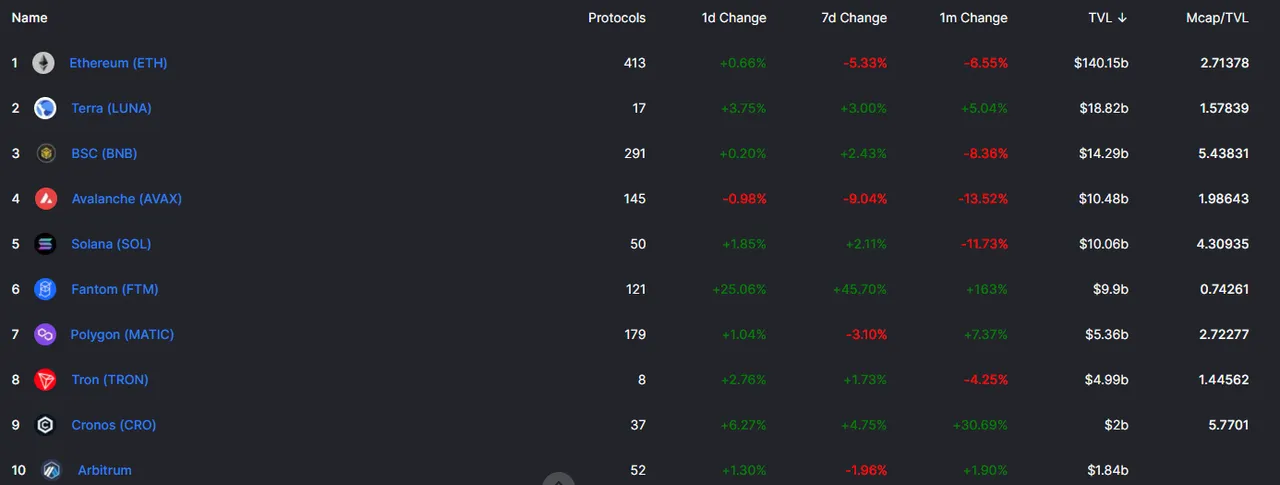Image resolution: width=1280 pixels, height=485 pixels.
Task: Click the Polygon MATIC logo icon
Action: (45, 335)
